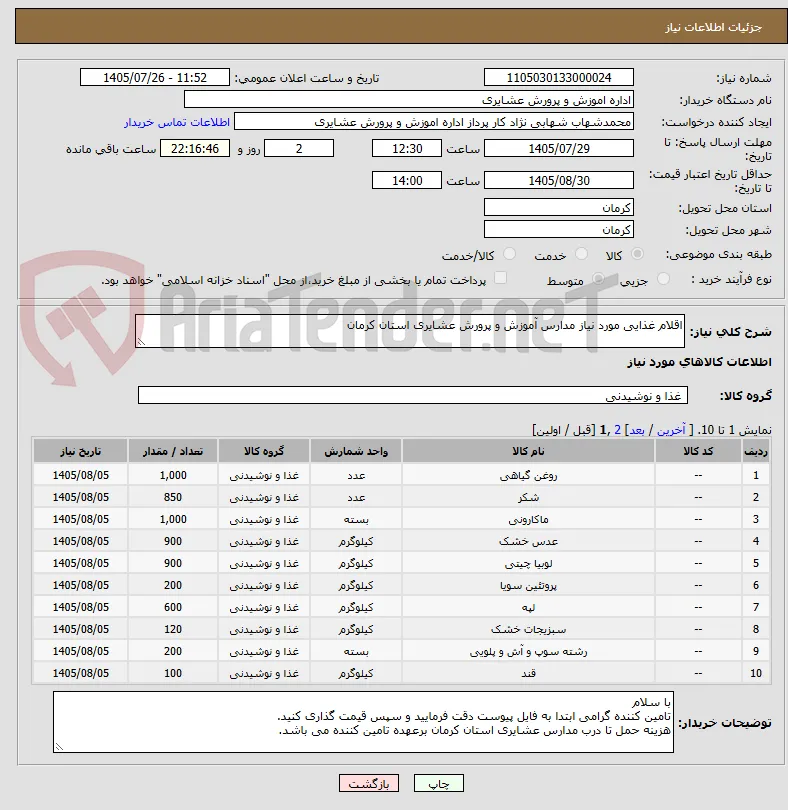Click the توضیحات خریدار notes textarea

(x=363, y=722)
